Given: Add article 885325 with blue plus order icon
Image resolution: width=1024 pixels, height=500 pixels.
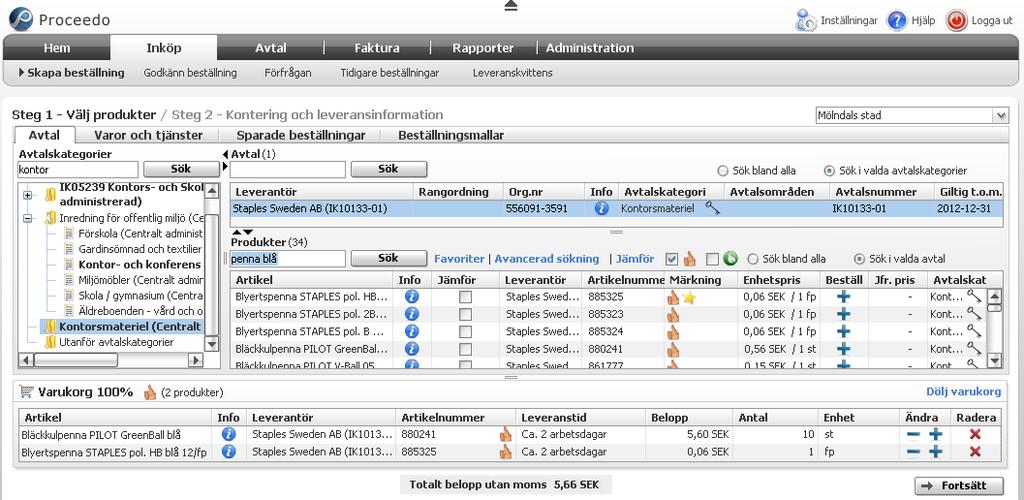Looking at the screenshot, I should point(844,297).
